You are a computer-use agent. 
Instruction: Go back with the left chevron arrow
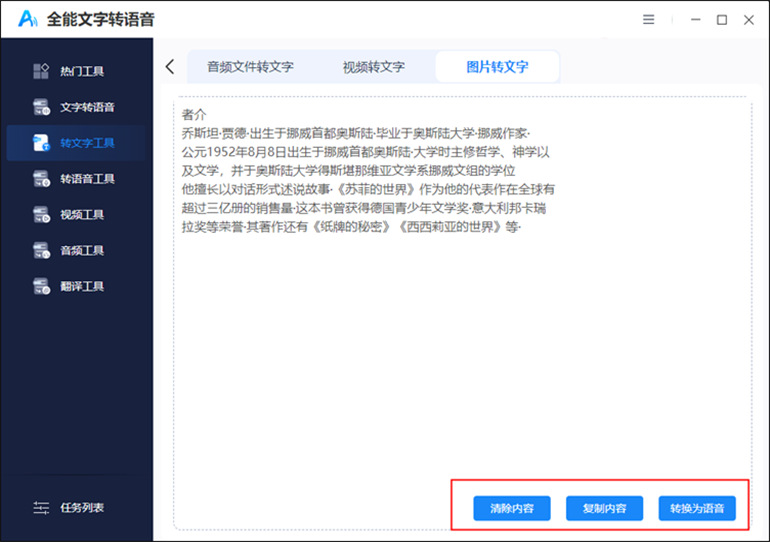(x=170, y=67)
